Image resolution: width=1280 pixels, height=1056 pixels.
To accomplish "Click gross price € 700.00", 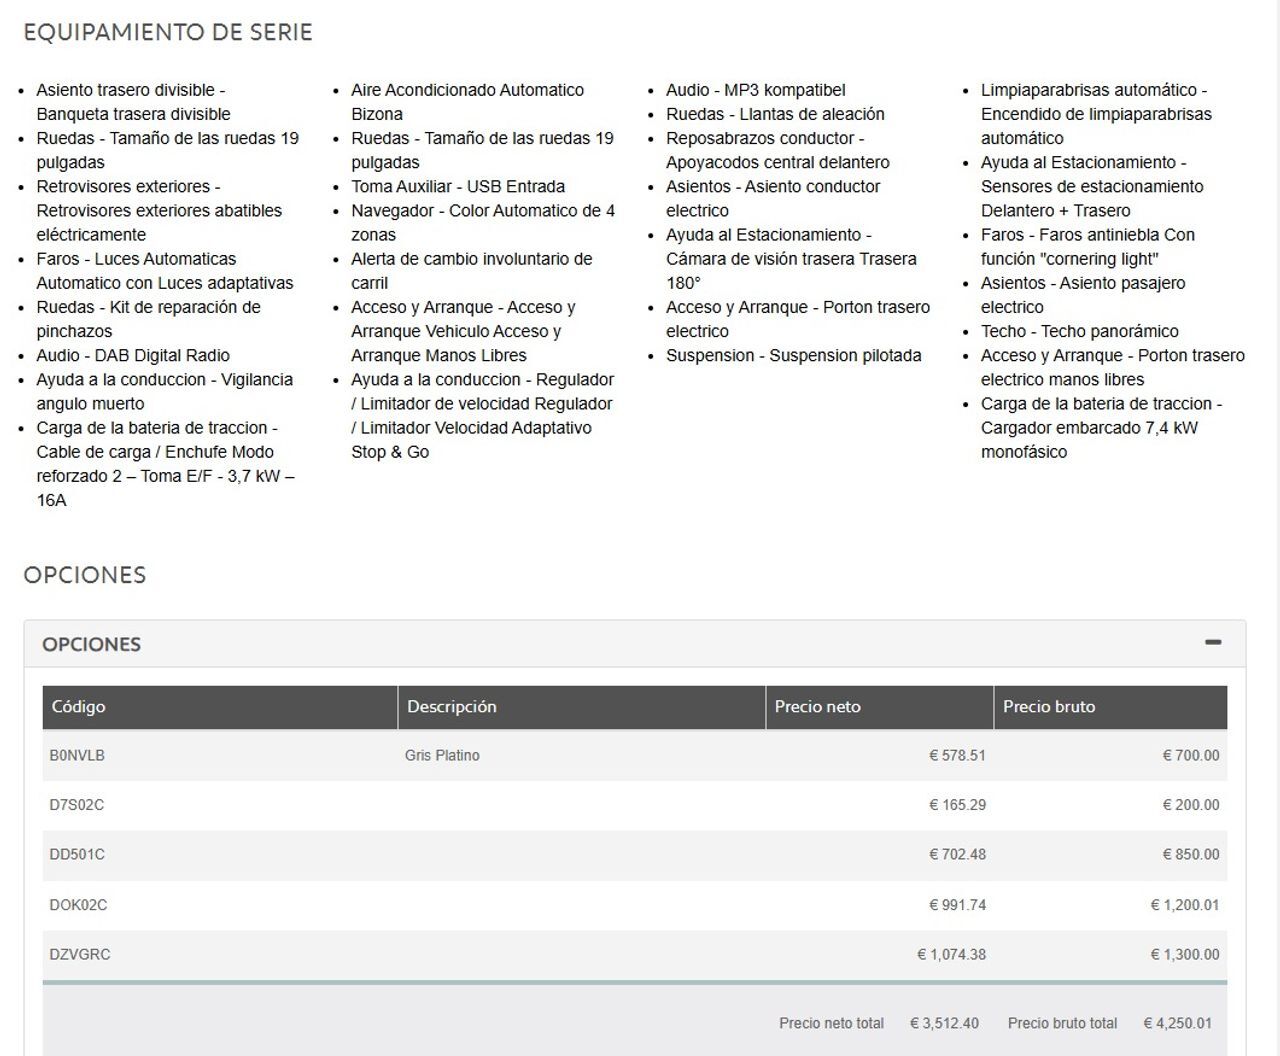I will (x=1191, y=756).
